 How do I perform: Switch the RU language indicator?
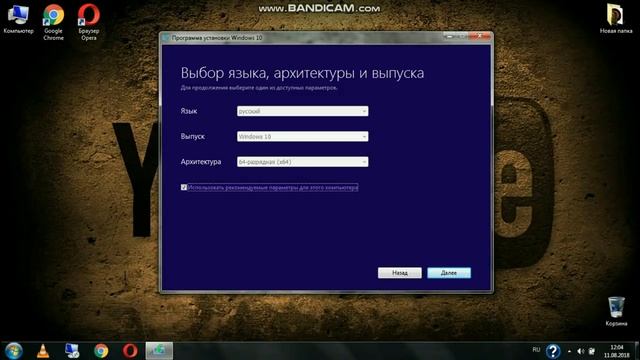(536, 350)
